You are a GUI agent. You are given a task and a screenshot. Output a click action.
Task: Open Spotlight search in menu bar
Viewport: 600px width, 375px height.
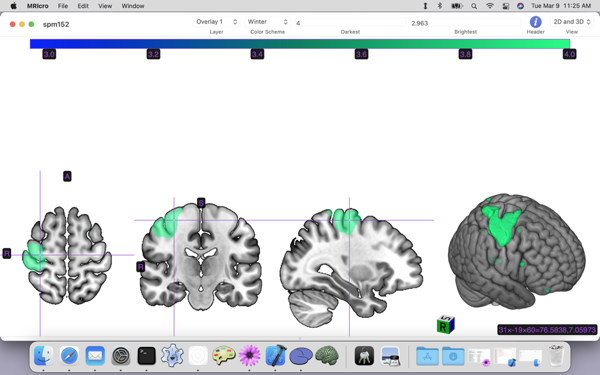(474, 6)
